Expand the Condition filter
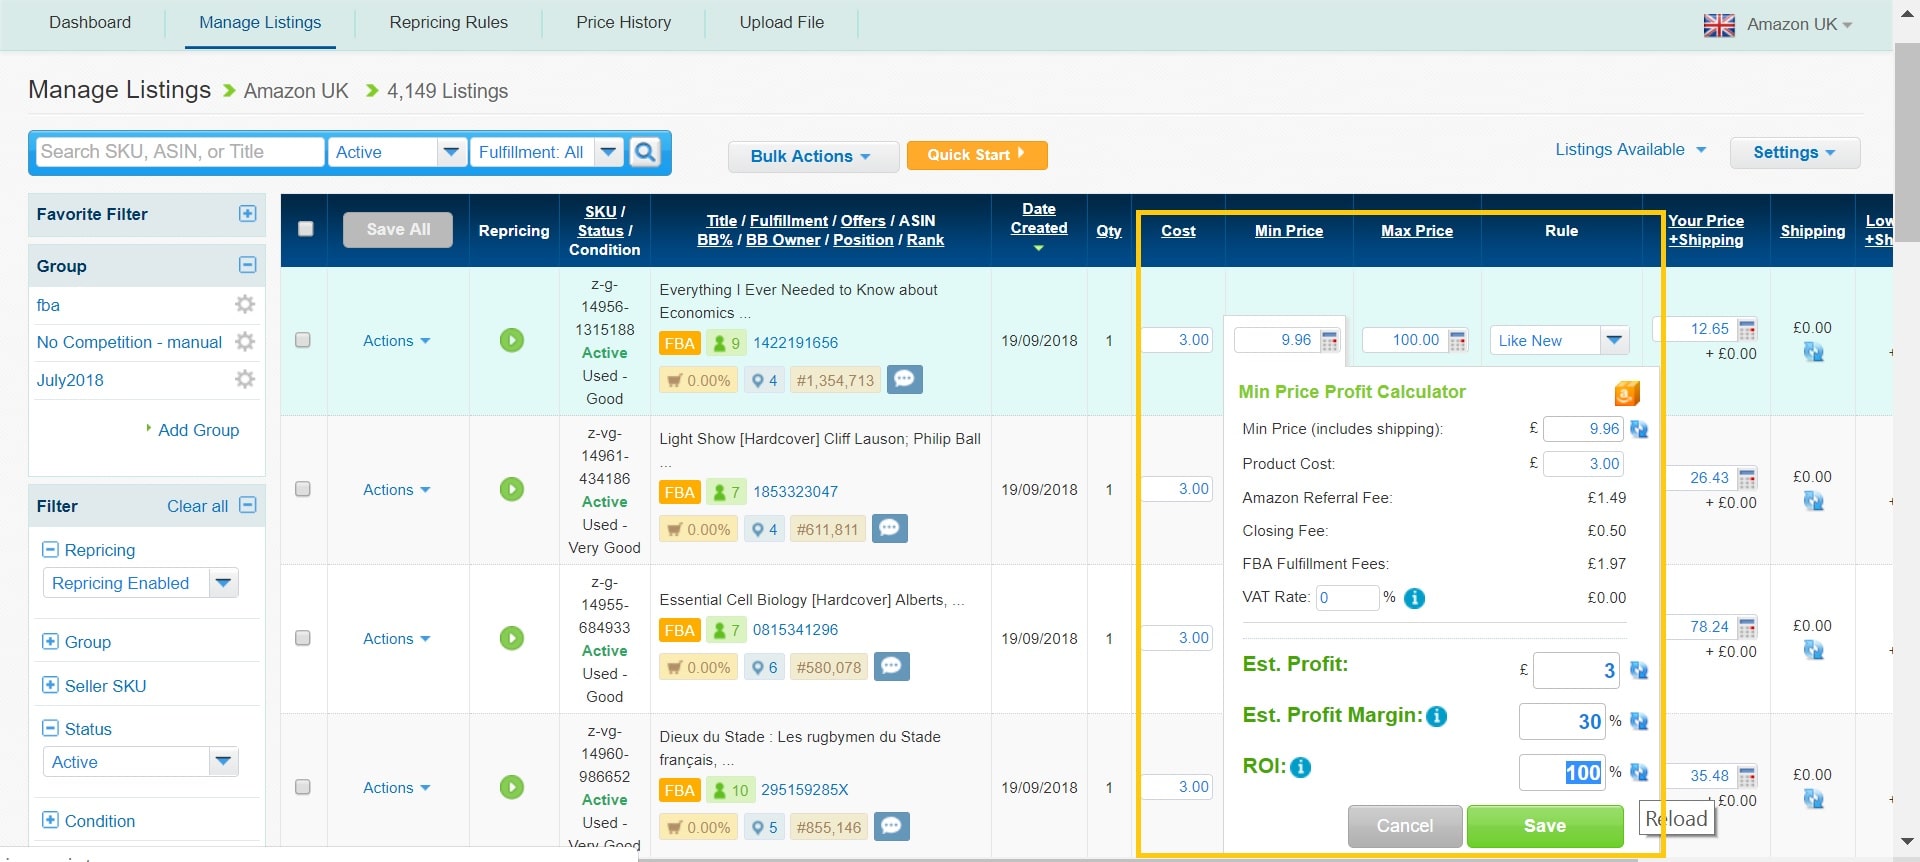This screenshot has width=1920, height=862. pos(50,820)
